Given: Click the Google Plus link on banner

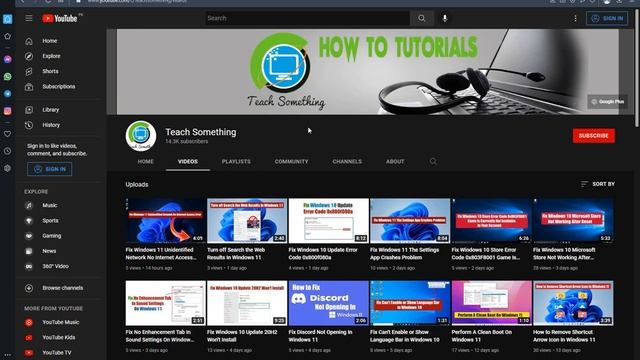Looking at the screenshot, I should (x=607, y=102).
